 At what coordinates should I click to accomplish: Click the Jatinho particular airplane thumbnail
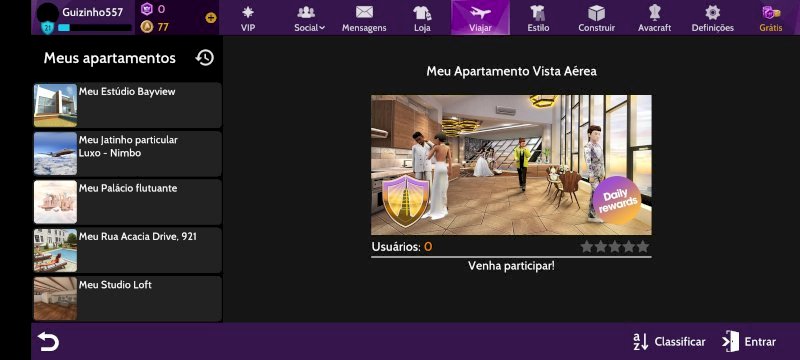(55, 153)
